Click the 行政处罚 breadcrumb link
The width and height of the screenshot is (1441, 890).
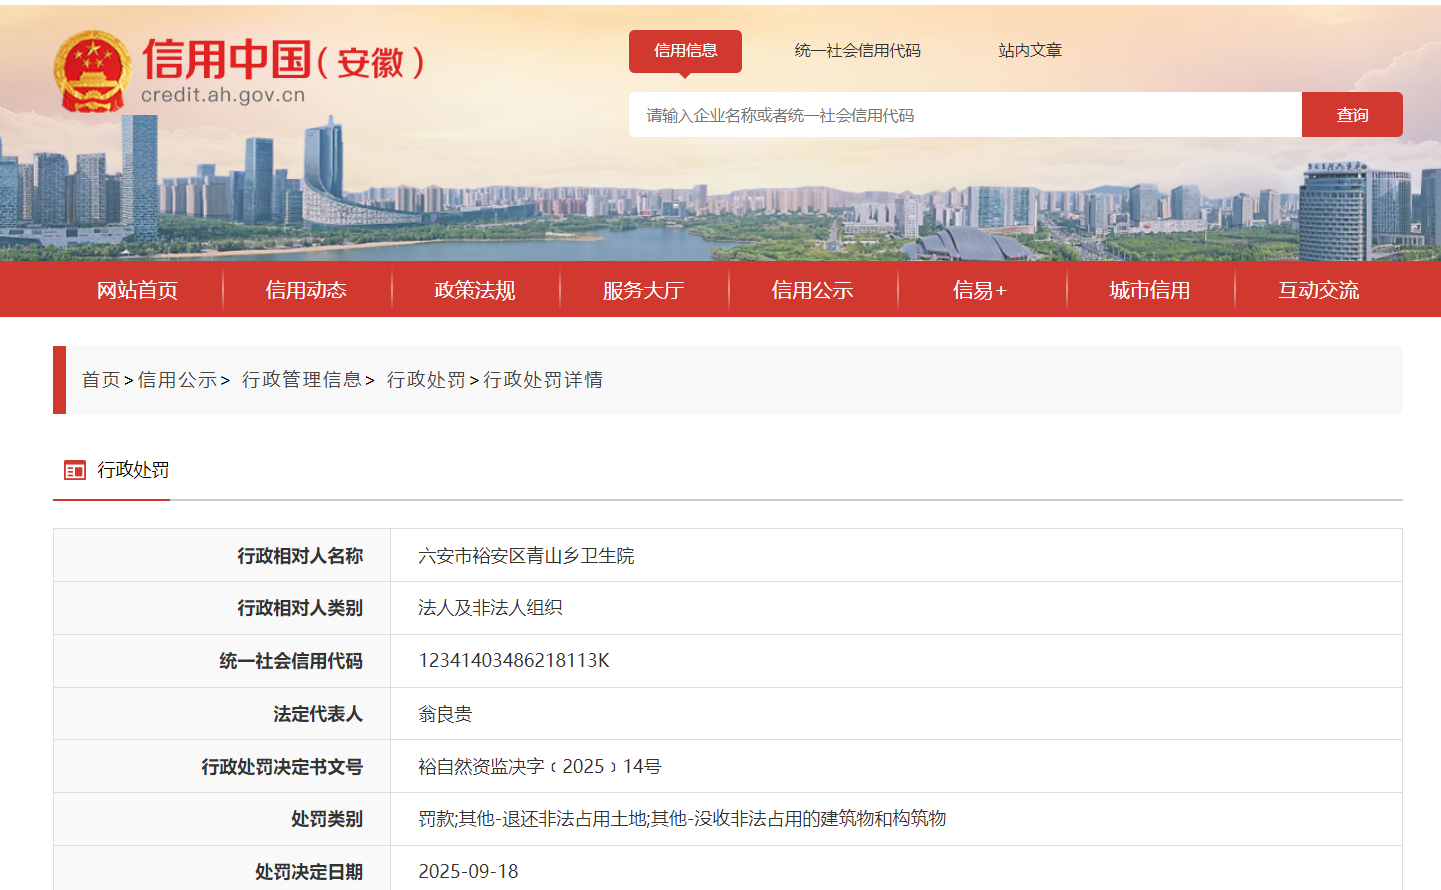point(424,380)
